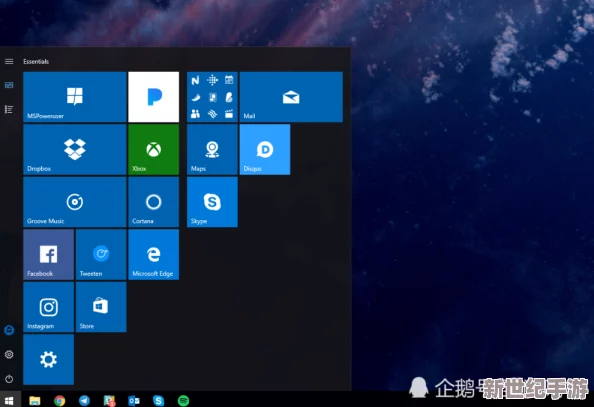Open the Maps tile
This screenshot has height=407, width=594.
[x=212, y=149]
